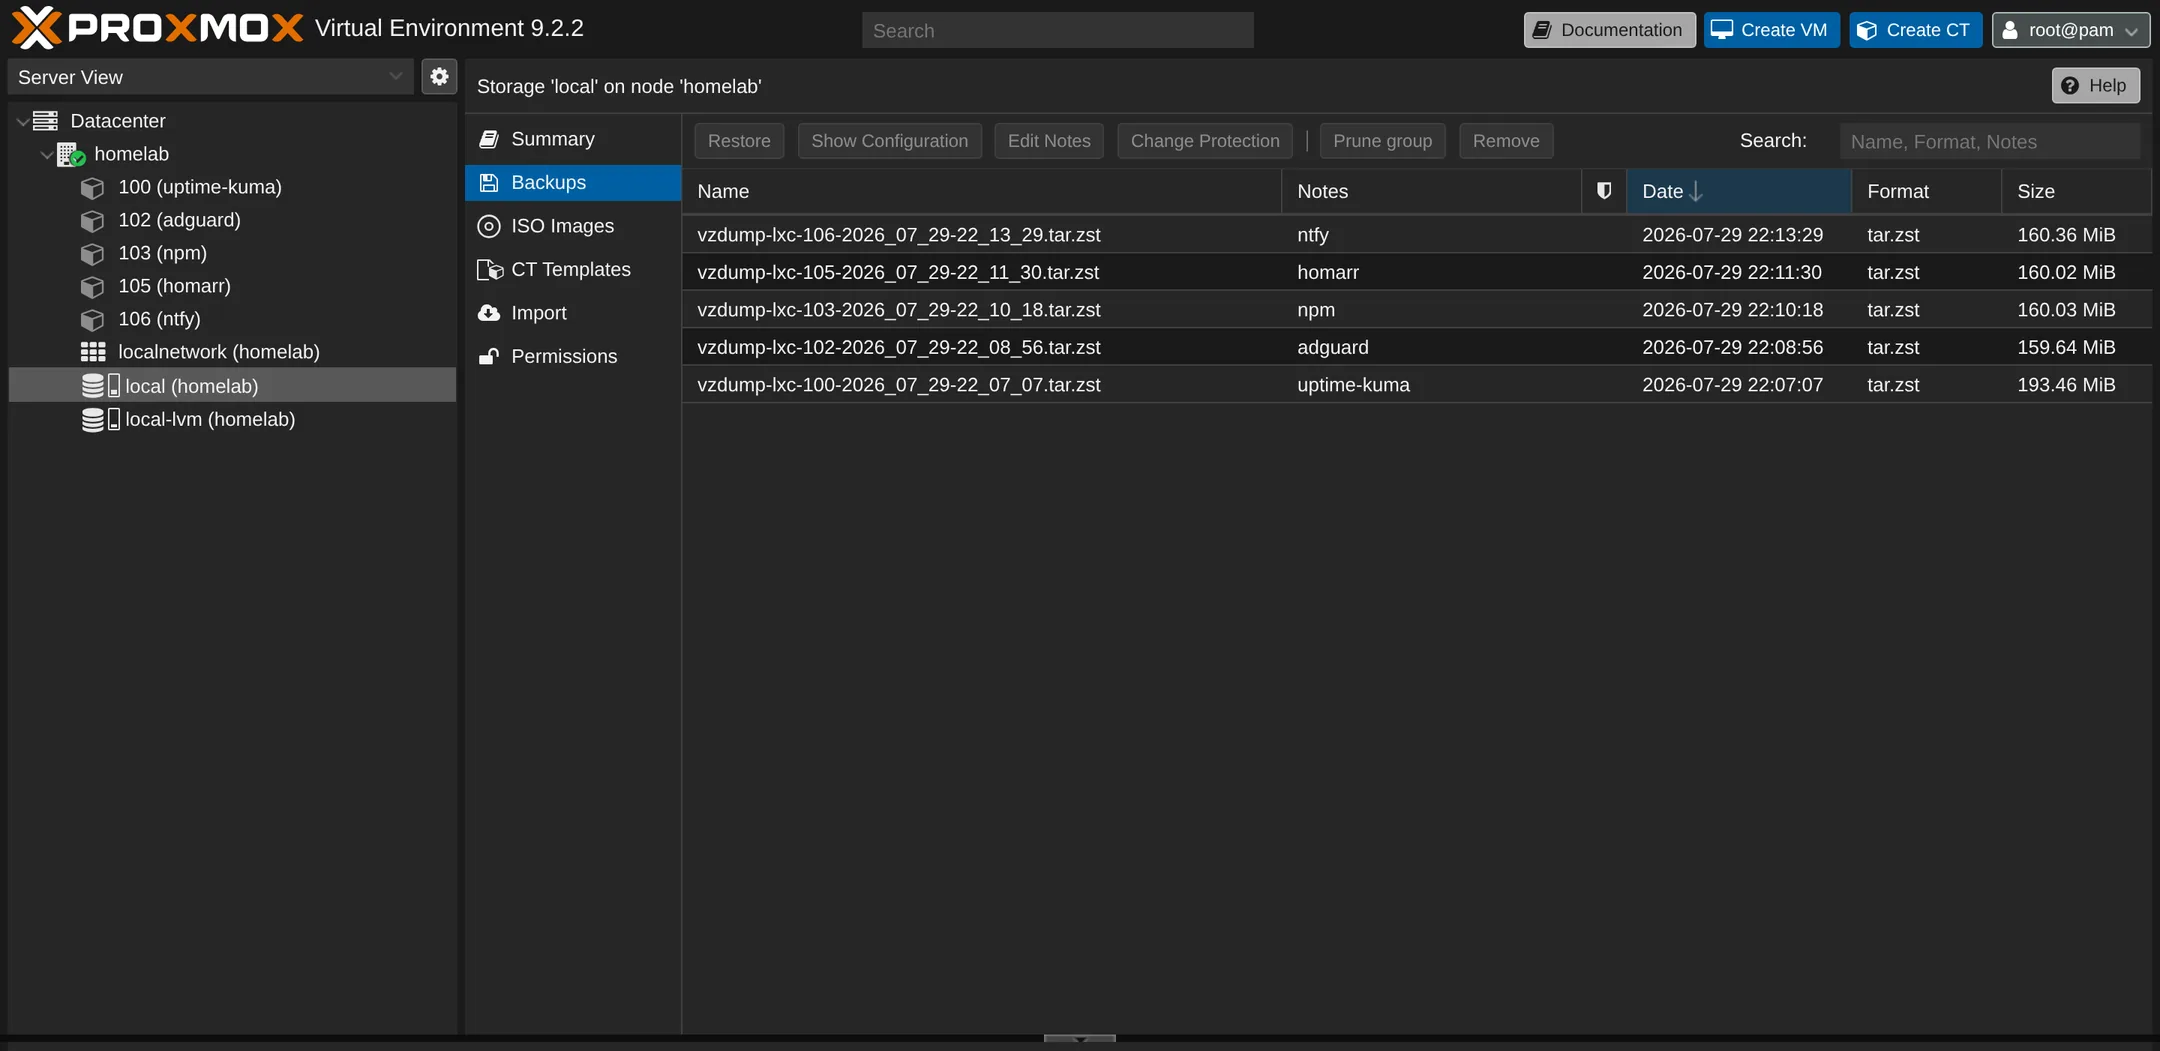Select backup row with notes 'adguard'
Viewport: 2160px width, 1051px height.
[1416, 348]
